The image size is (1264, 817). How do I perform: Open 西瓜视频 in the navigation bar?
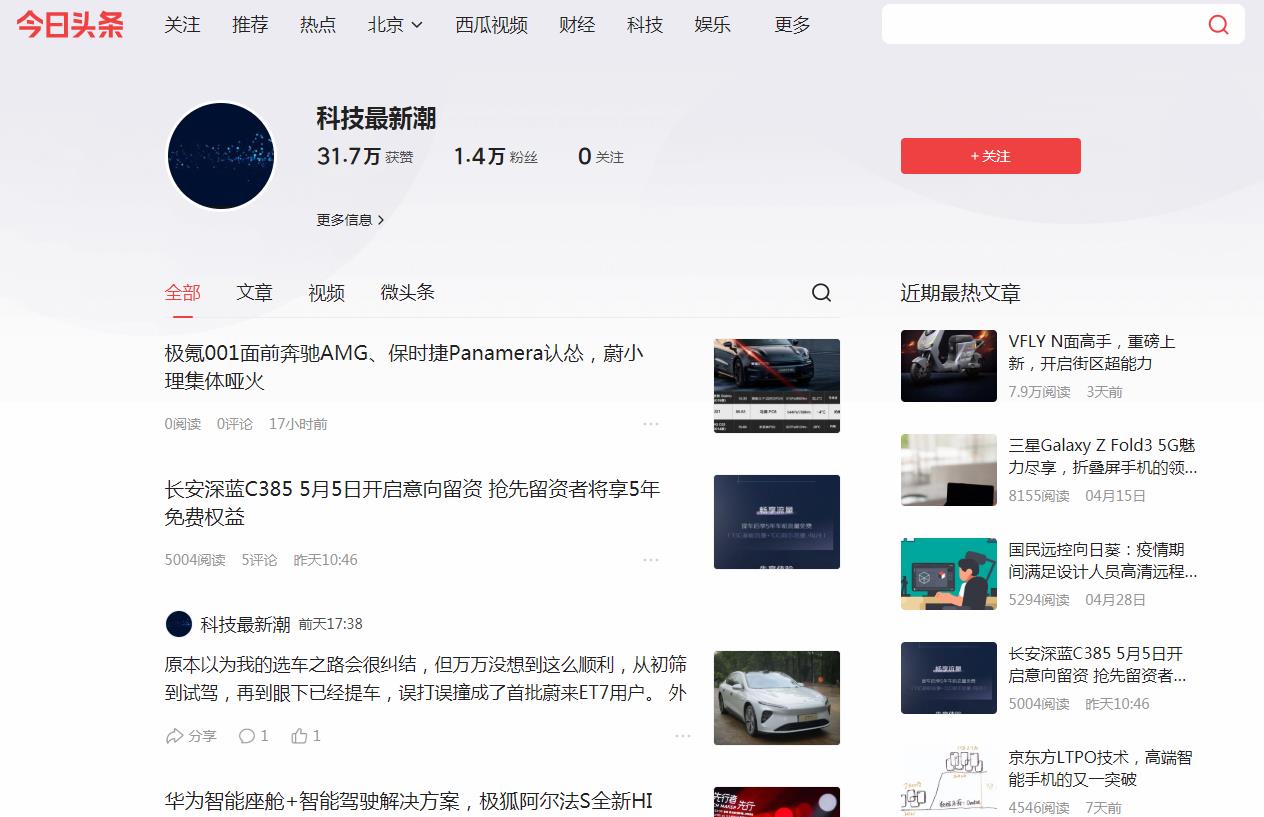pos(492,25)
